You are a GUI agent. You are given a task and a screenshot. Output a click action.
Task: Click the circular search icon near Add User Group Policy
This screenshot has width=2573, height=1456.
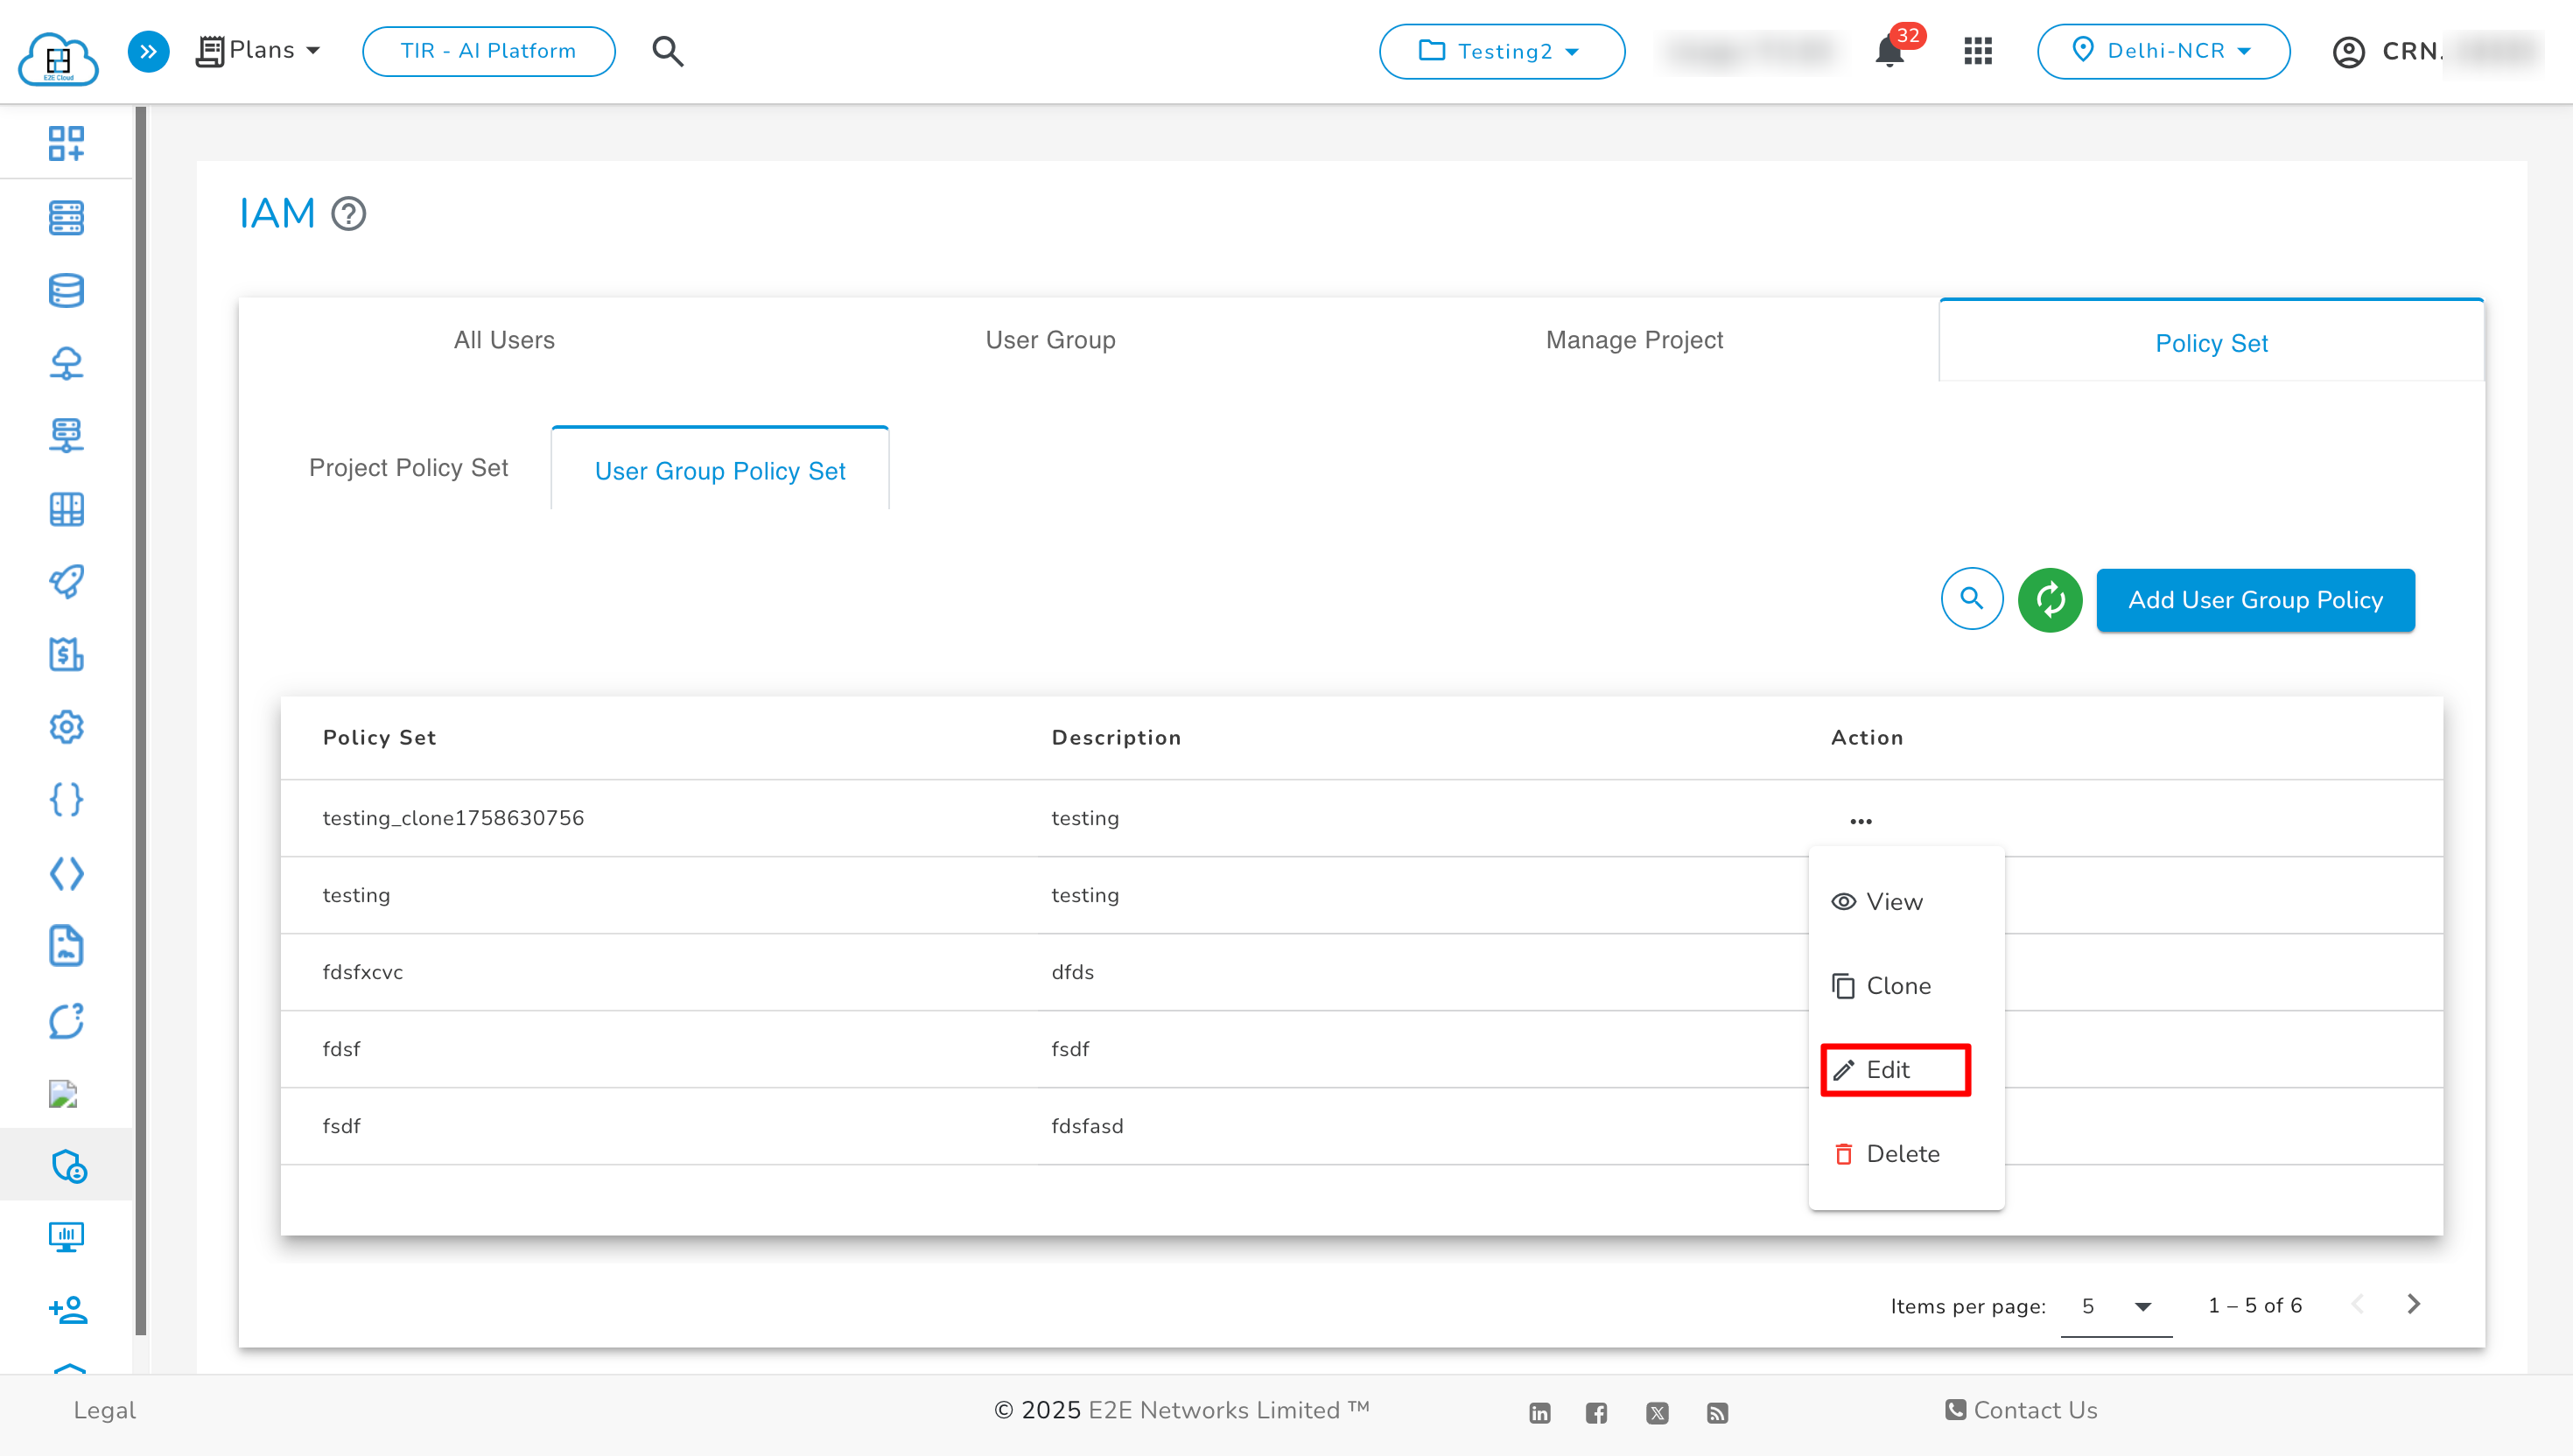pos(1971,600)
